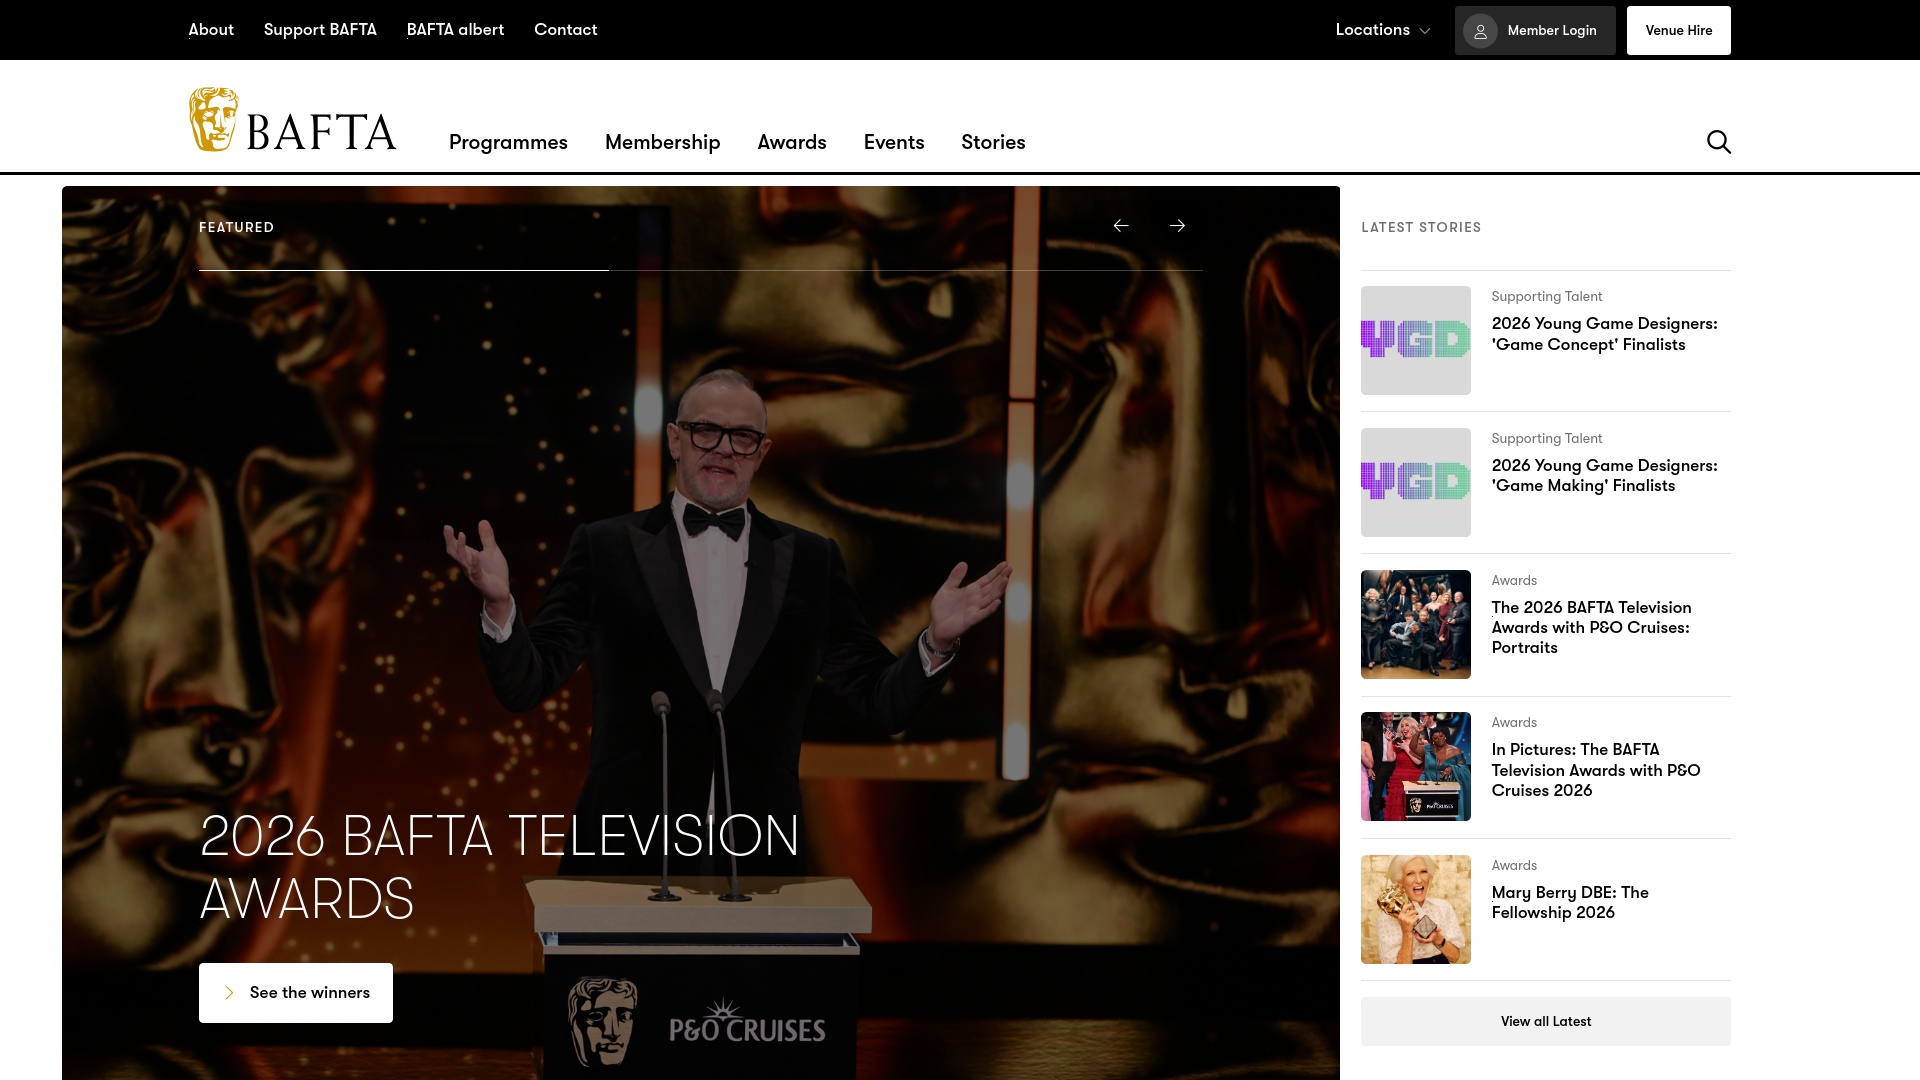
Task: Open the Support BAFTA link
Action: coord(320,30)
